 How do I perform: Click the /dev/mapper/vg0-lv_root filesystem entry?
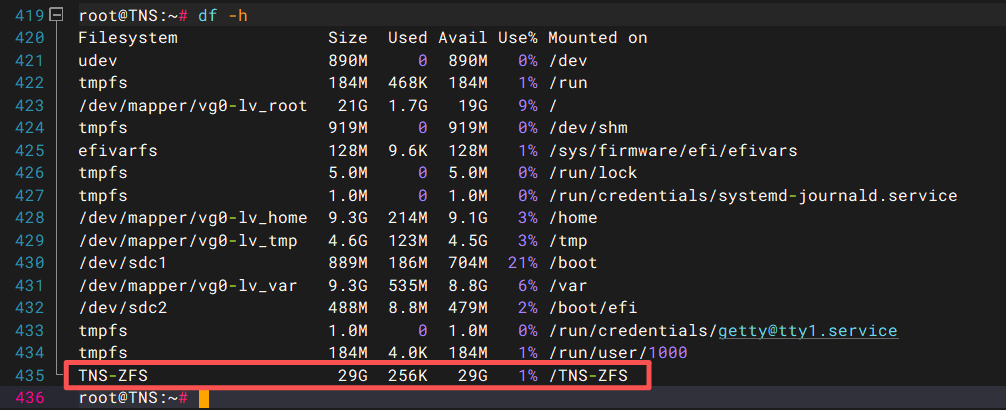coord(192,105)
